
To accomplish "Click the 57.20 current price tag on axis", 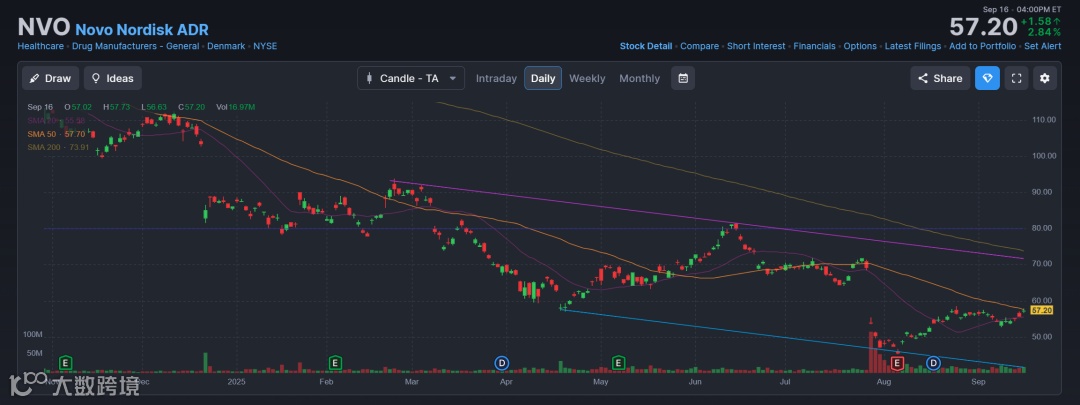I will click(1041, 310).
